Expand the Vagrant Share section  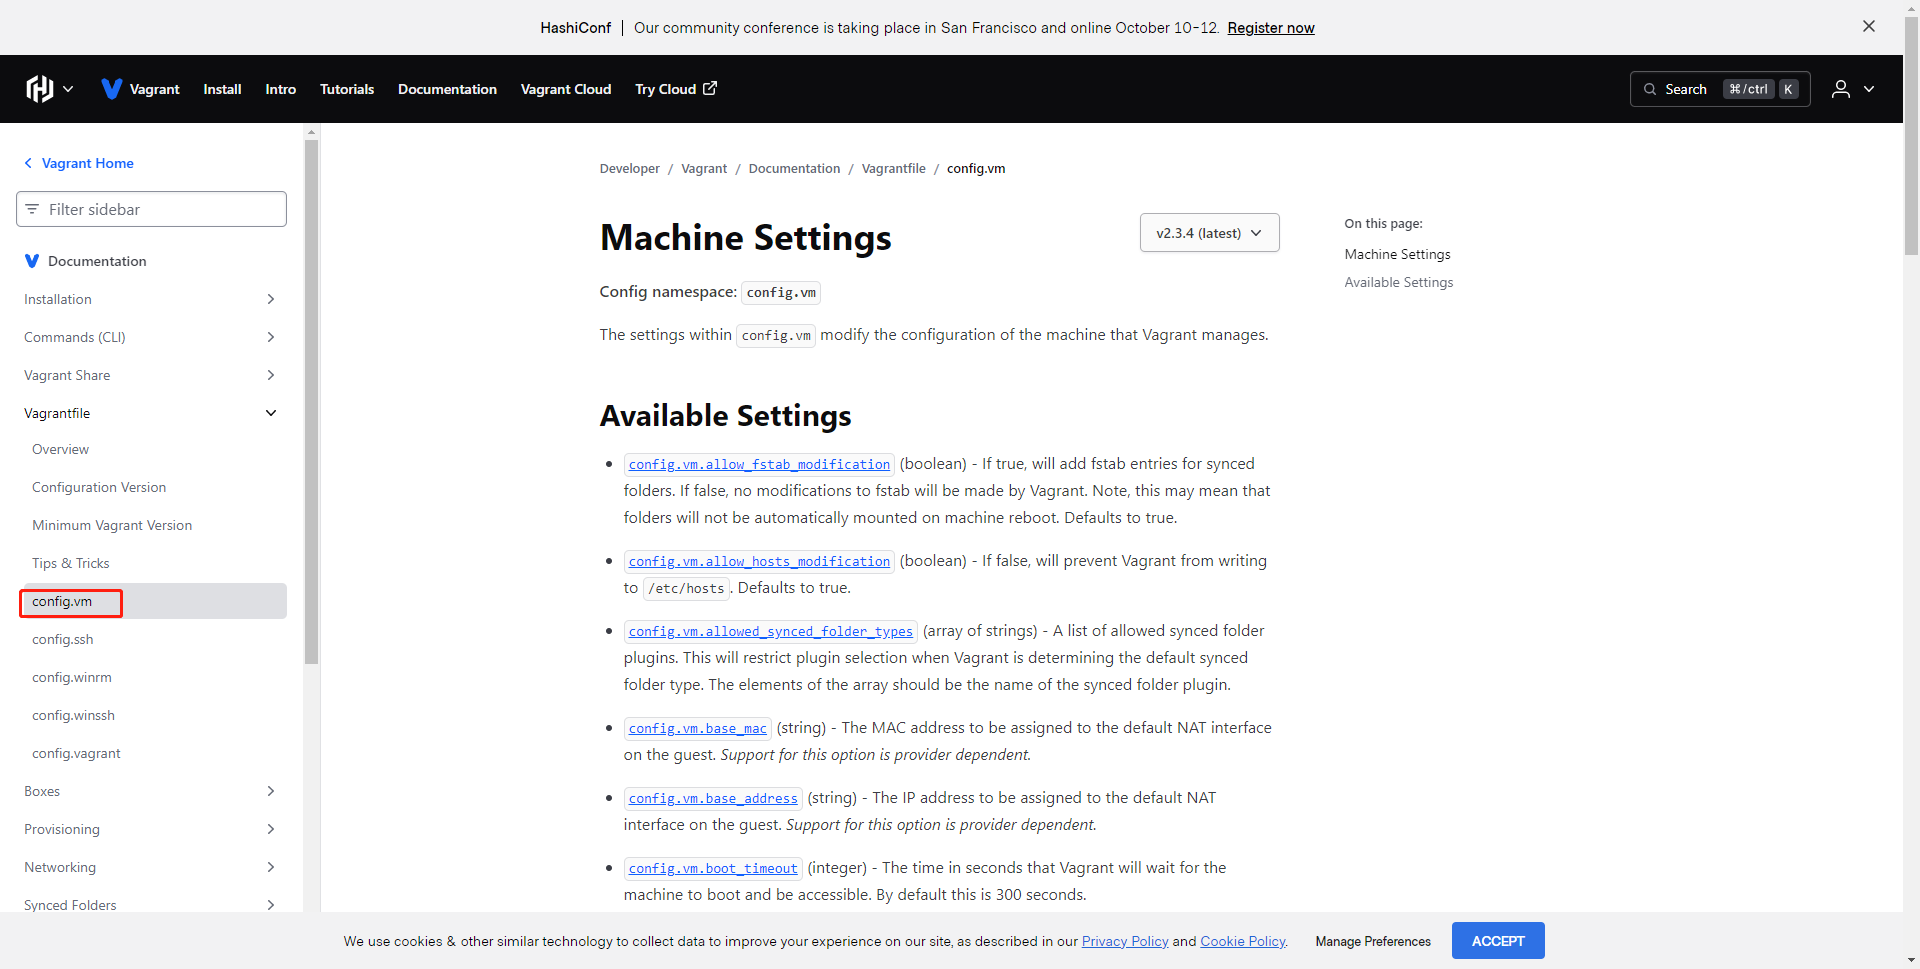point(271,375)
